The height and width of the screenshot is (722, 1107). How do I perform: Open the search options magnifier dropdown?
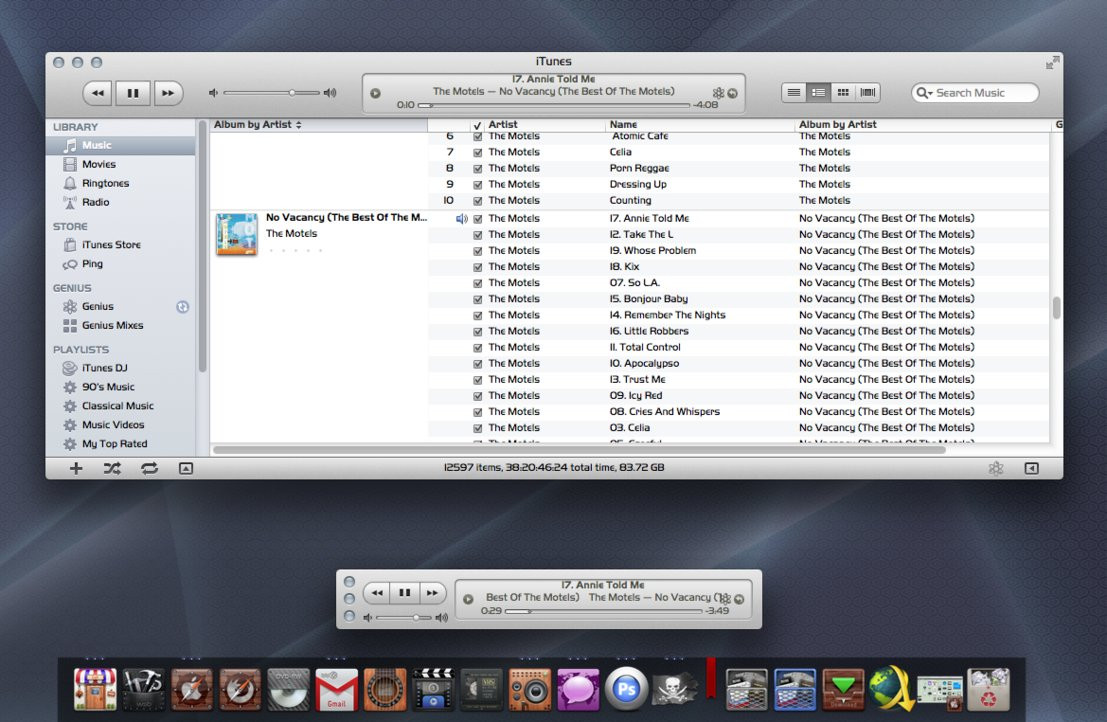coord(924,92)
